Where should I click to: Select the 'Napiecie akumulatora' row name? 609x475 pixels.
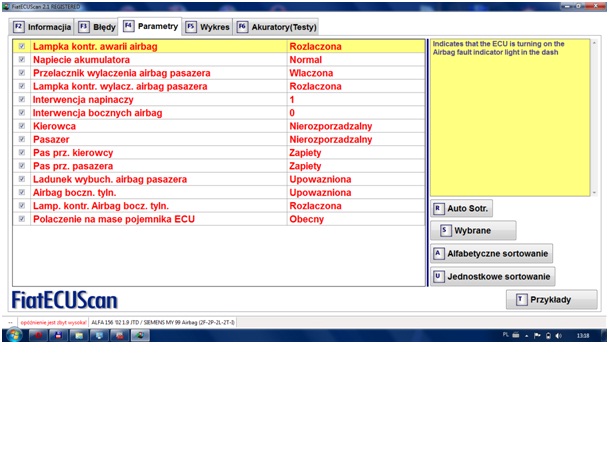(x=81, y=60)
